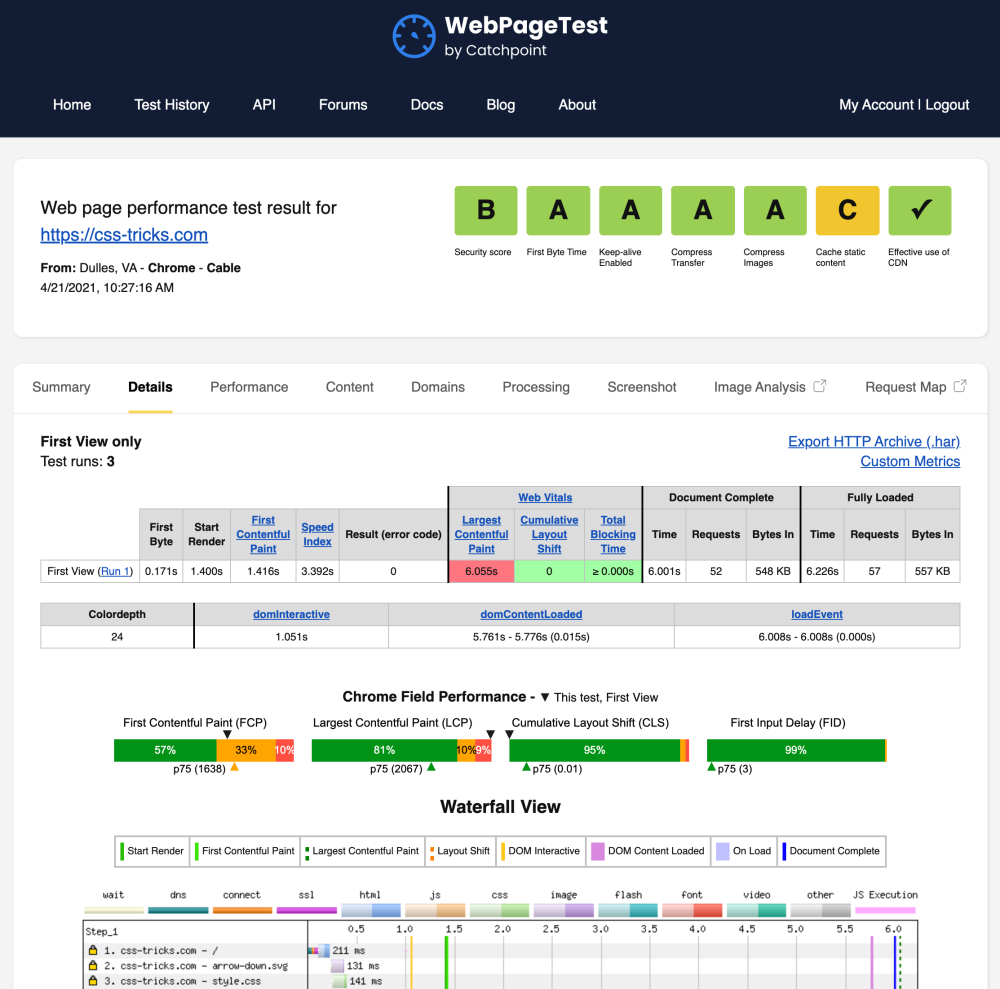Click the Compress Images A grade badge
Viewport: 1000px width, 989px height.
[775, 210]
